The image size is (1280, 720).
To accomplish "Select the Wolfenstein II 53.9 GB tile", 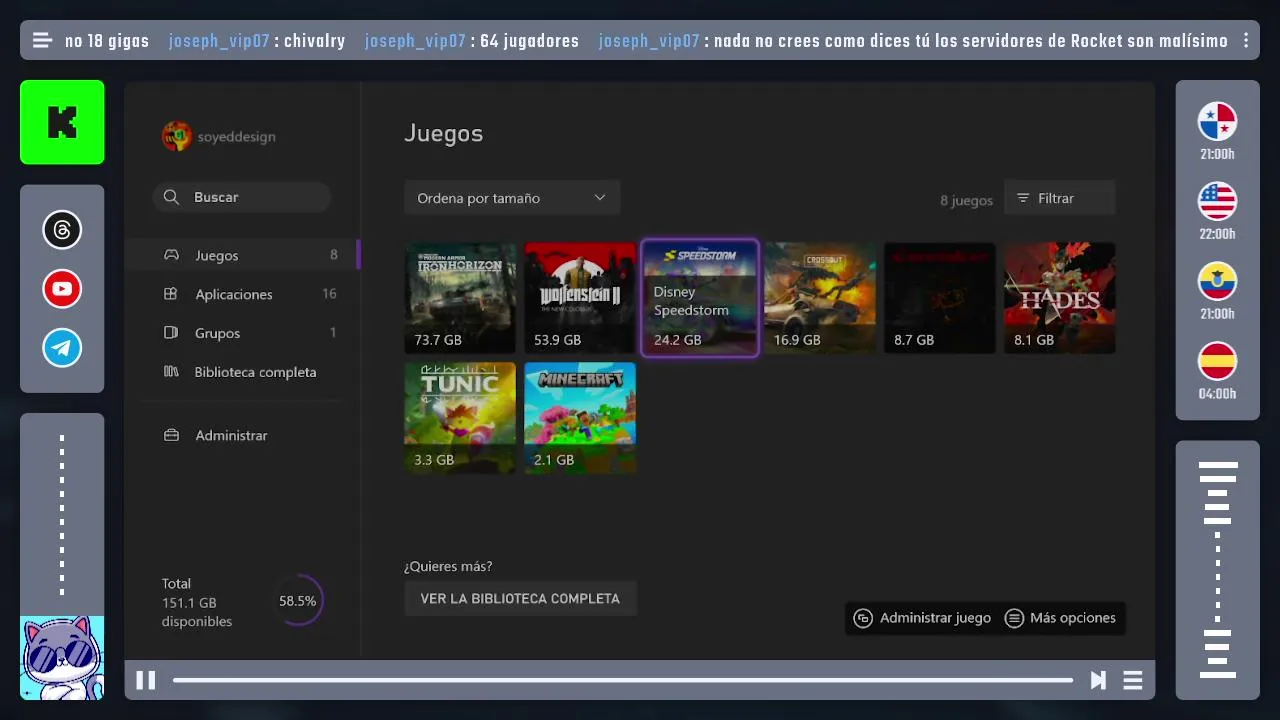I will point(580,298).
